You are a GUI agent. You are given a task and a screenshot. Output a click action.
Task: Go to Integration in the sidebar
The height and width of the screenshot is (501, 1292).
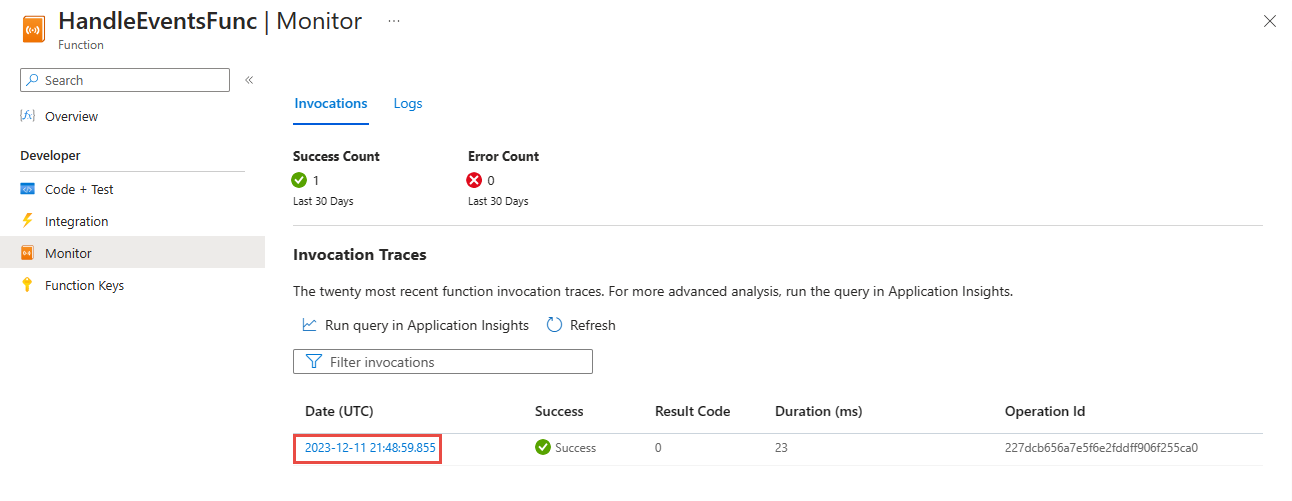pyautogui.click(x=76, y=221)
